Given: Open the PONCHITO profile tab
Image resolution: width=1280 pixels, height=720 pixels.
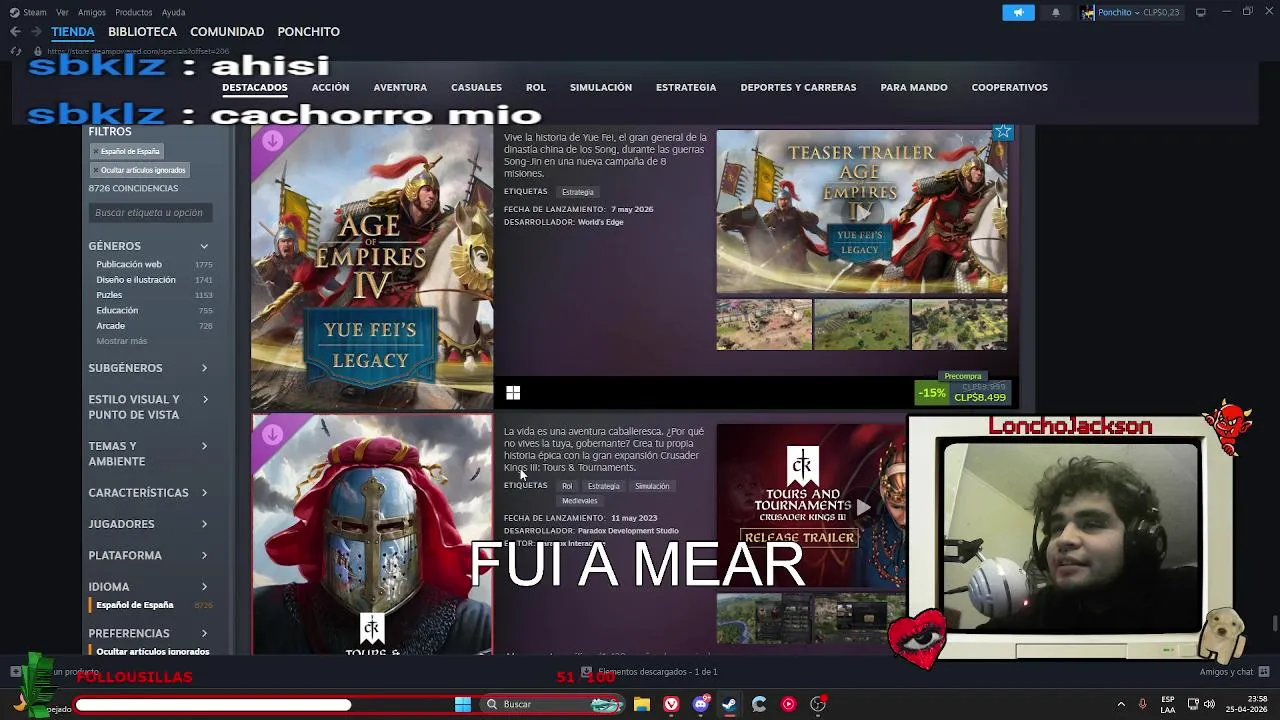Looking at the screenshot, I should pyautogui.click(x=308, y=32).
